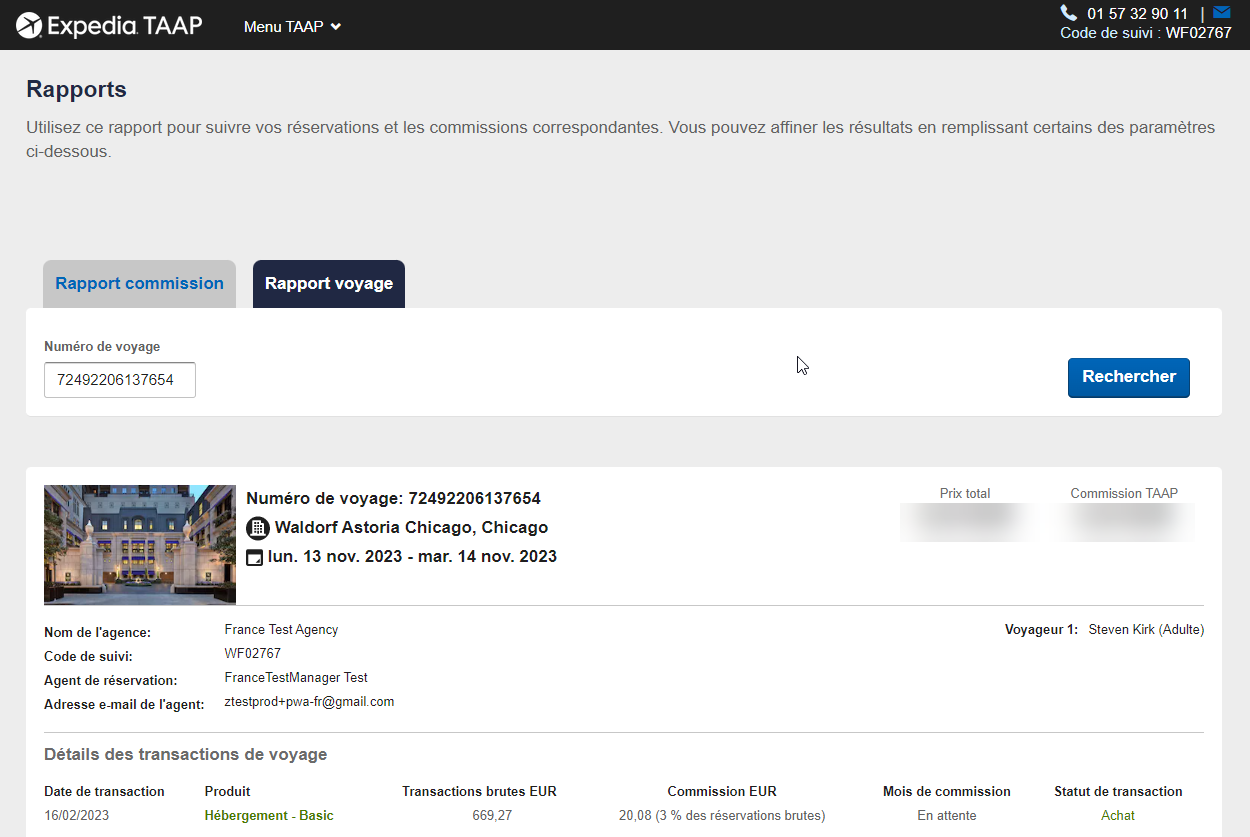Image resolution: width=1250 pixels, height=837 pixels.
Task: Select the bold "Numéro de voyage: 72492206137654" heading
Action: coord(393,499)
